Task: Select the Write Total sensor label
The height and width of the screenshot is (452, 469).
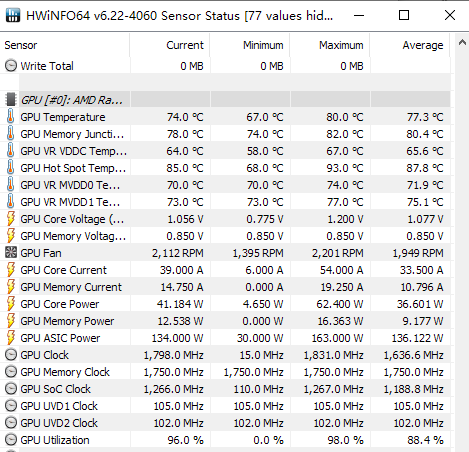Action: coord(47,66)
